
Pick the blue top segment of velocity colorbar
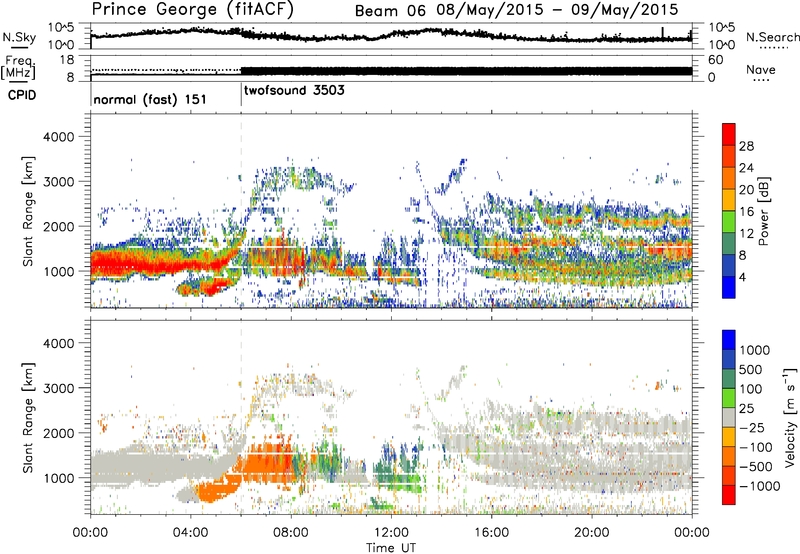[x=729, y=340]
